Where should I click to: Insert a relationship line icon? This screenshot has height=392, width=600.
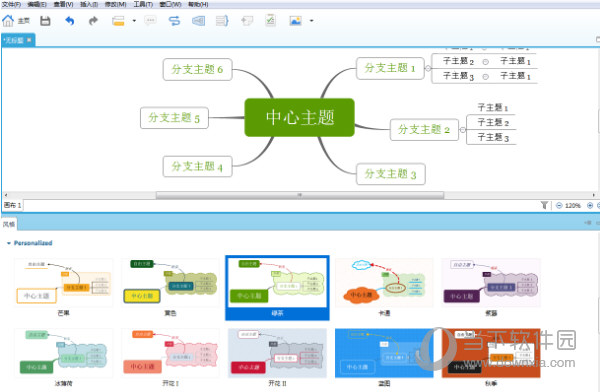click(x=174, y=21)
